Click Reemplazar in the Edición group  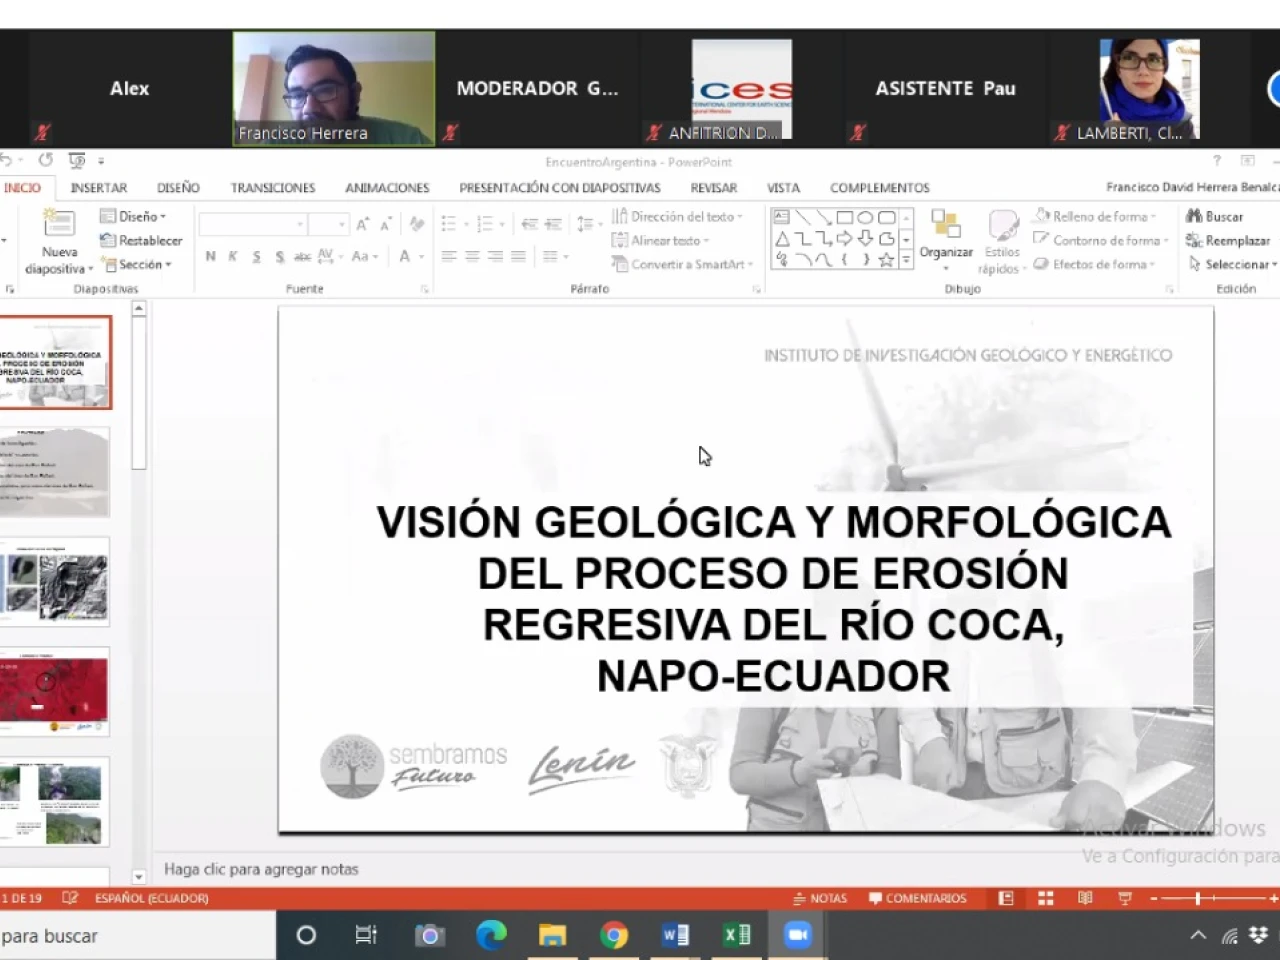click(x=1229, y=240)
